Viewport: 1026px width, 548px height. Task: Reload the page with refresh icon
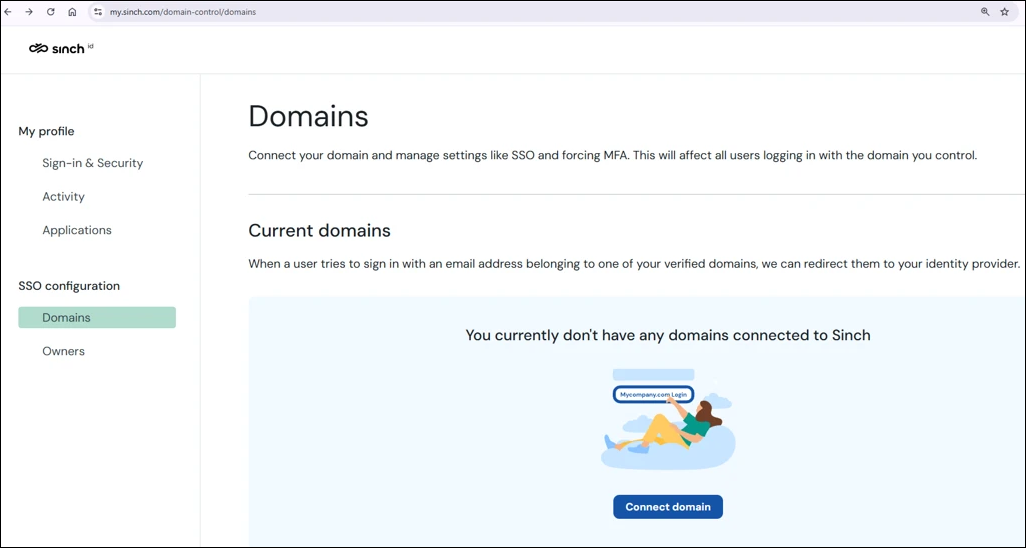tap(50, 12)
